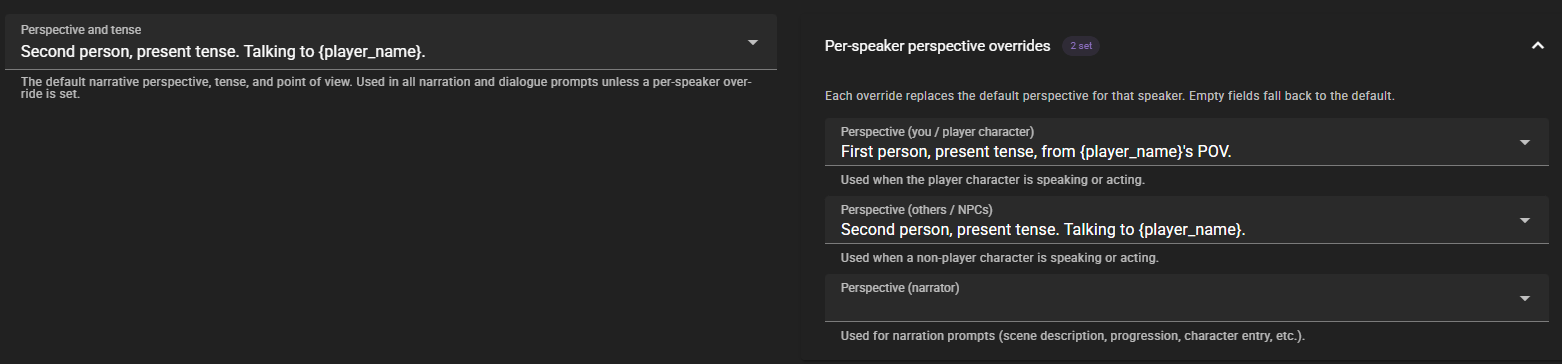Collapse the Per-speaker perspective overrides chevron

point(1538,46)
